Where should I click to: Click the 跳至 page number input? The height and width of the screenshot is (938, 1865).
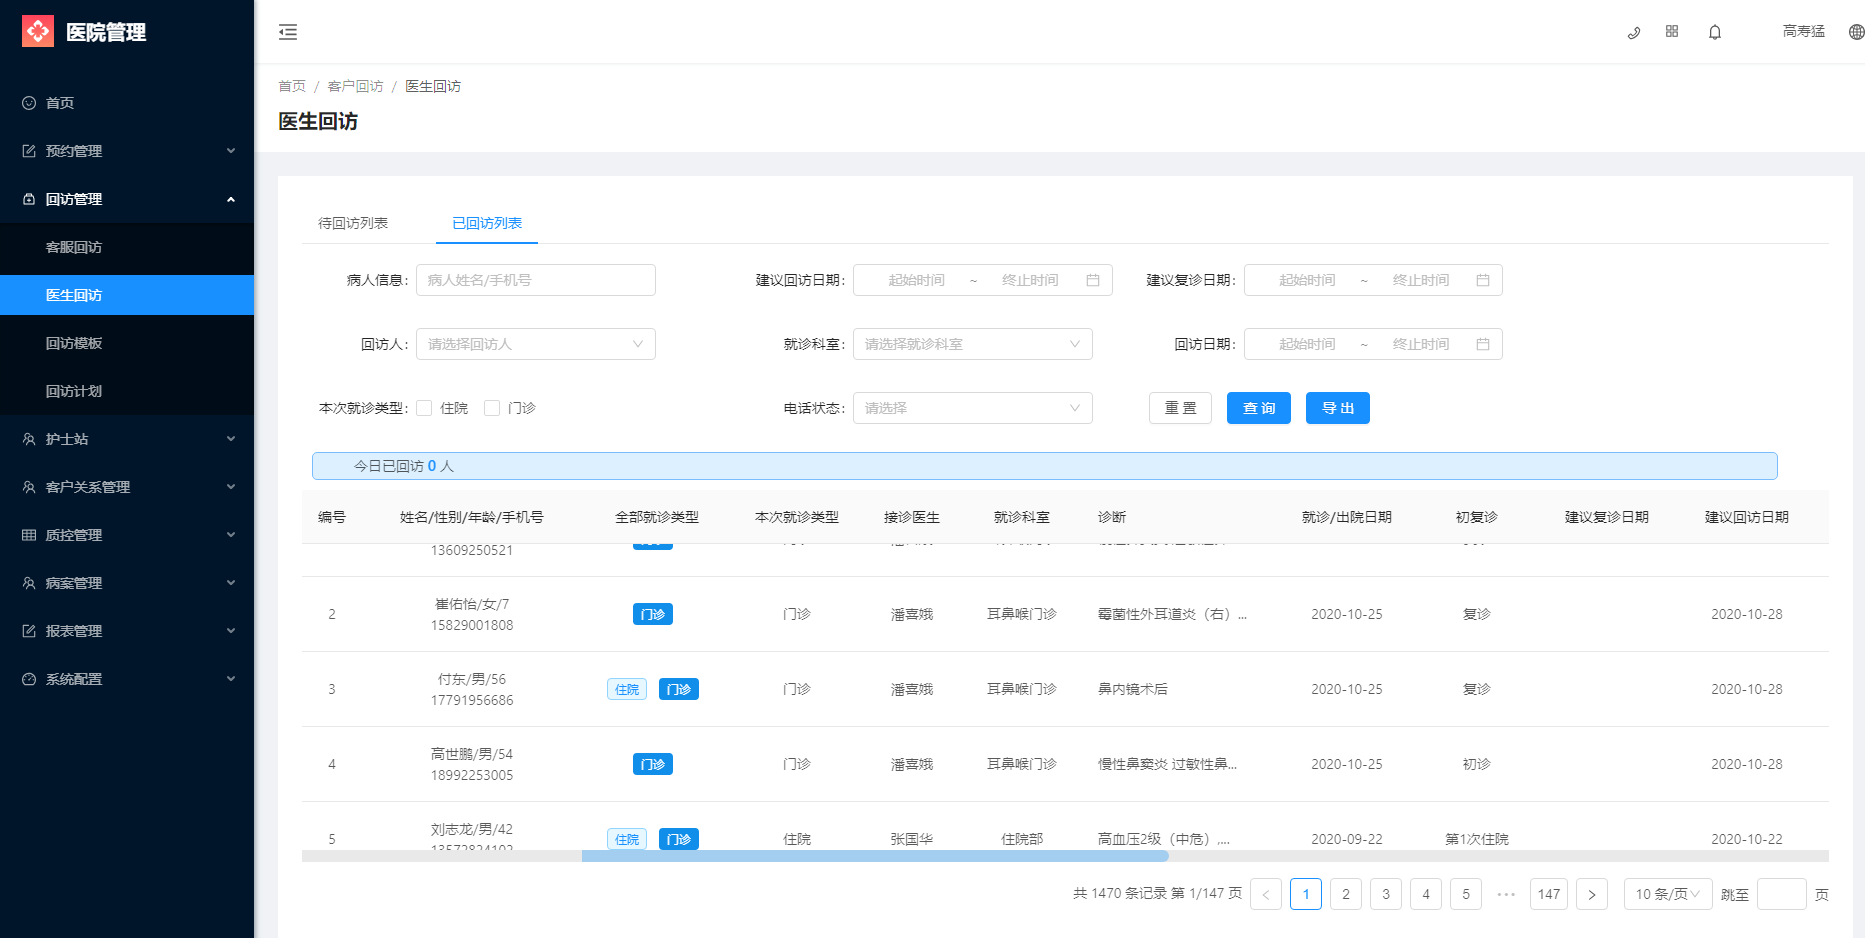click(1782, 894)
